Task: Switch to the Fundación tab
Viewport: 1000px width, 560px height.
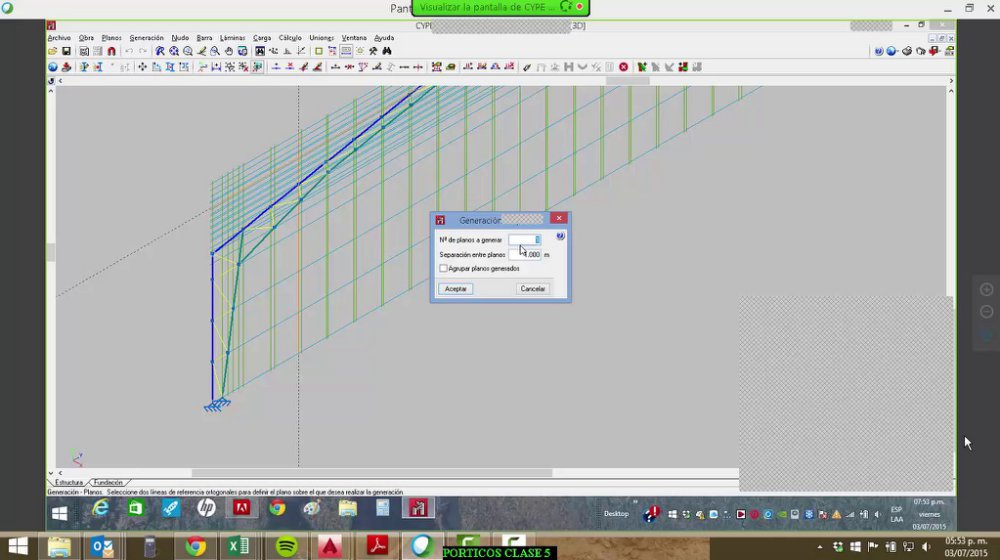Action: click(108, 483)
